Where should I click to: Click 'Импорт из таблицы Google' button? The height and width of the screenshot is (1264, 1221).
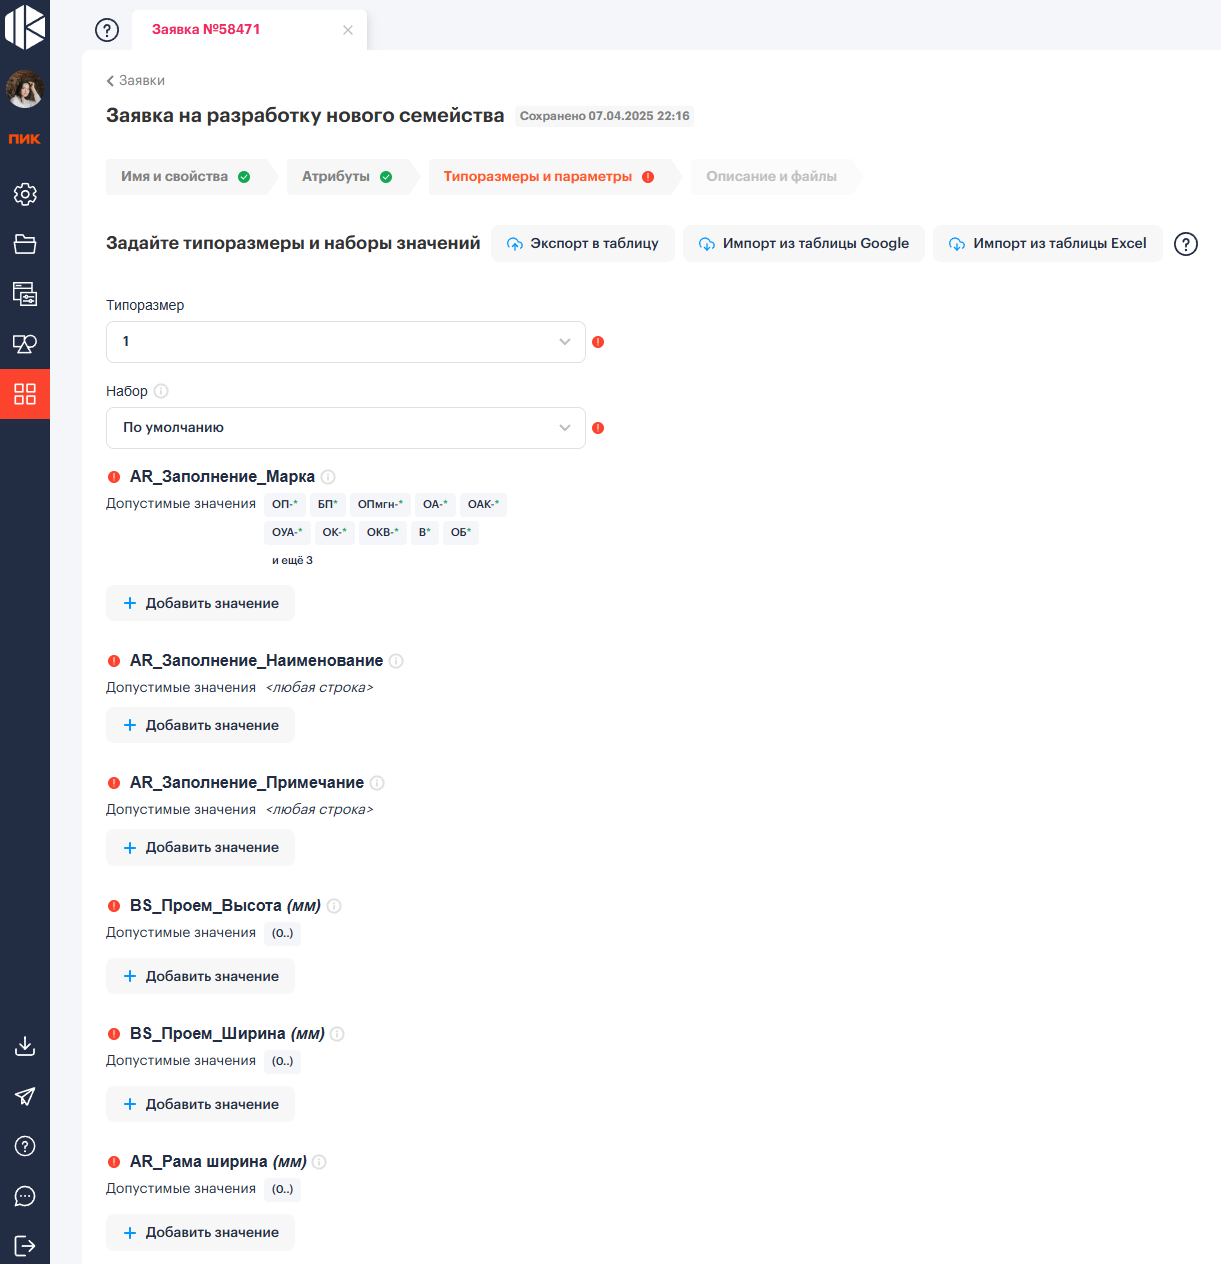804,244
